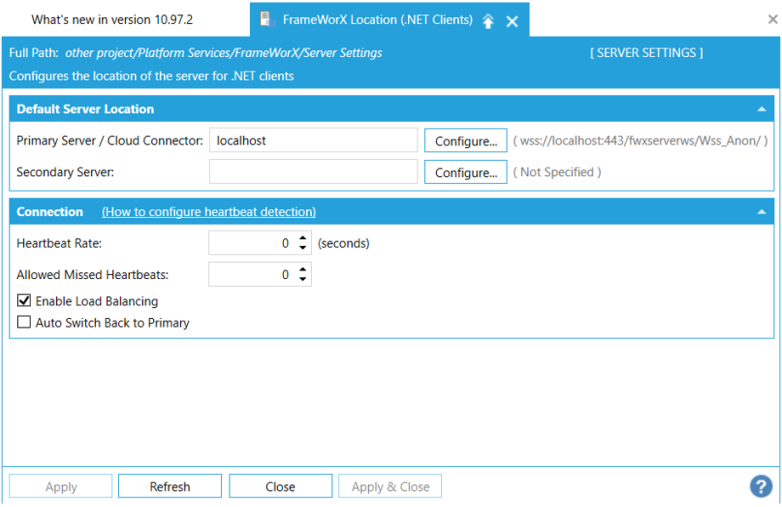Click the Primary Server input field

coord(313,141)
